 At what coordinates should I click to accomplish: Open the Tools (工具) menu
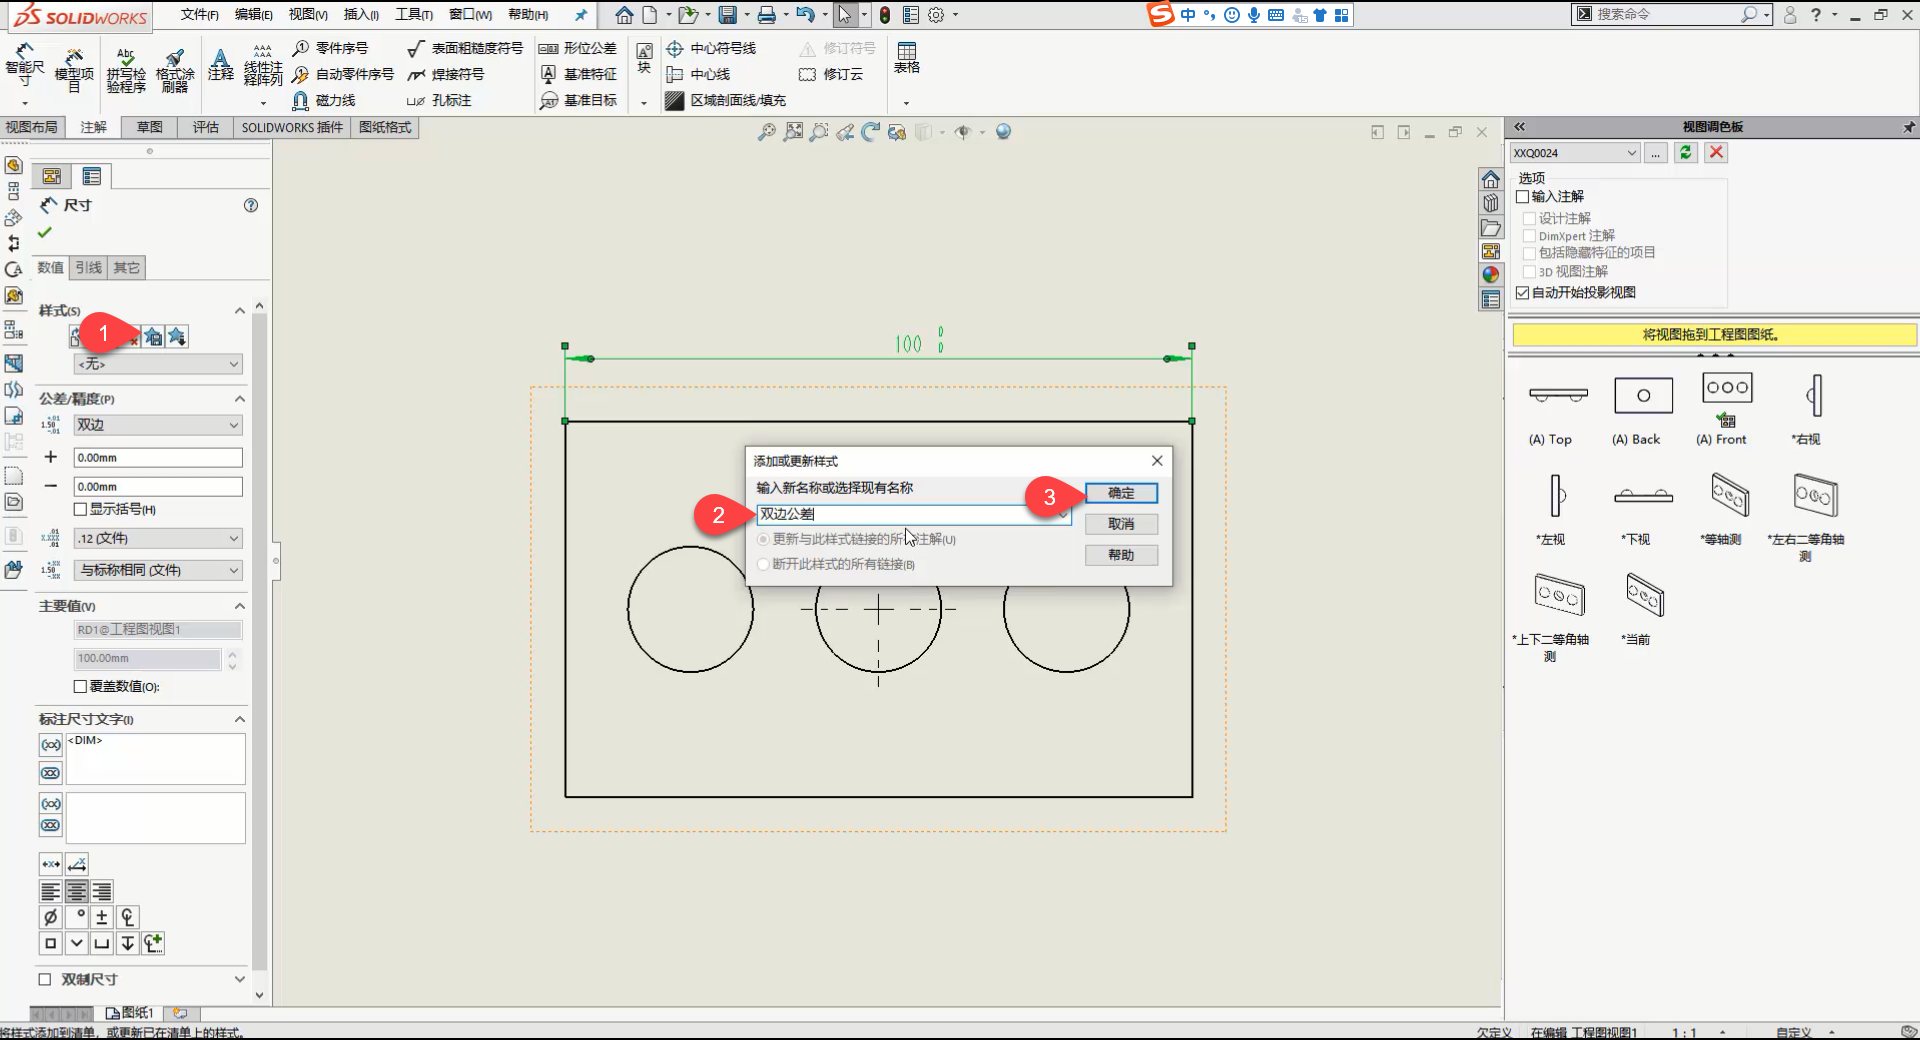click(x=414, y=15)
